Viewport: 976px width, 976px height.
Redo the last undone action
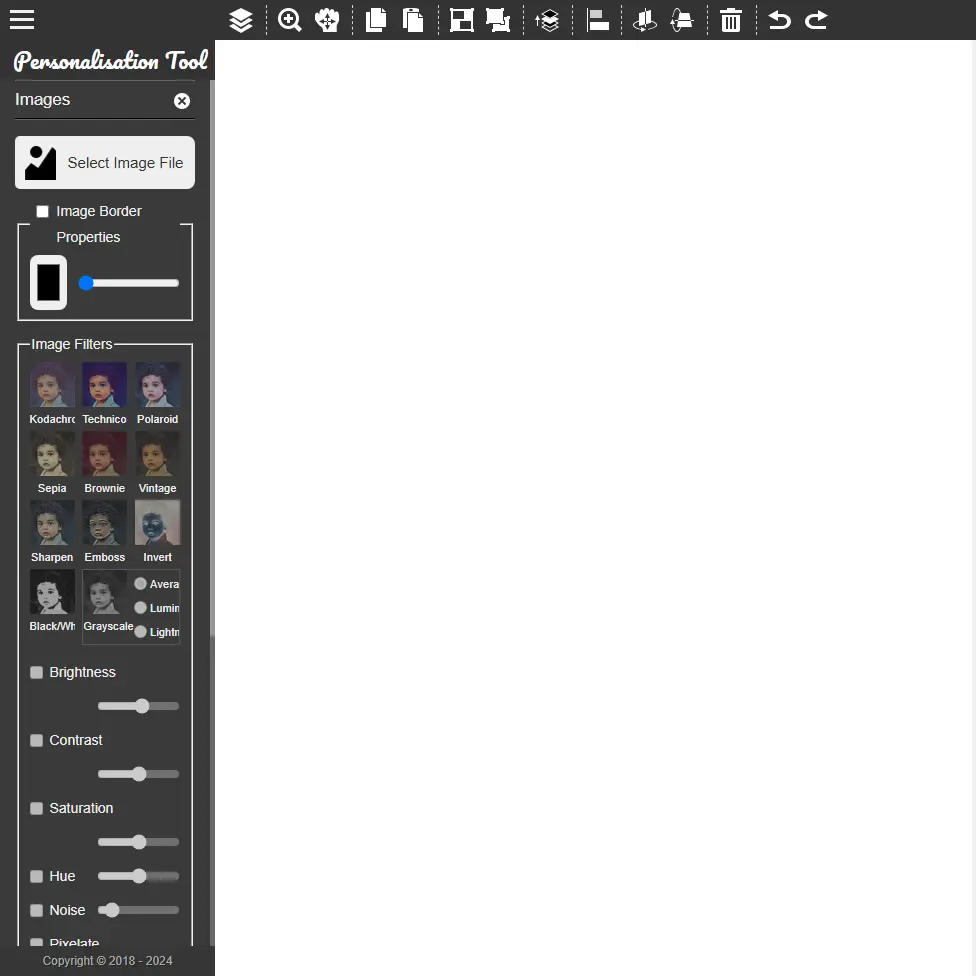[815, 20]
